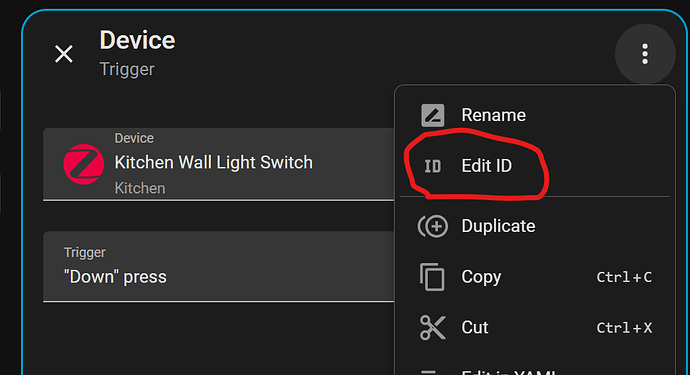Click the Trigger subtitle under Device
The width and height of the screenshot is (690, 375).
pyautogui.click(x=127, y=69)
